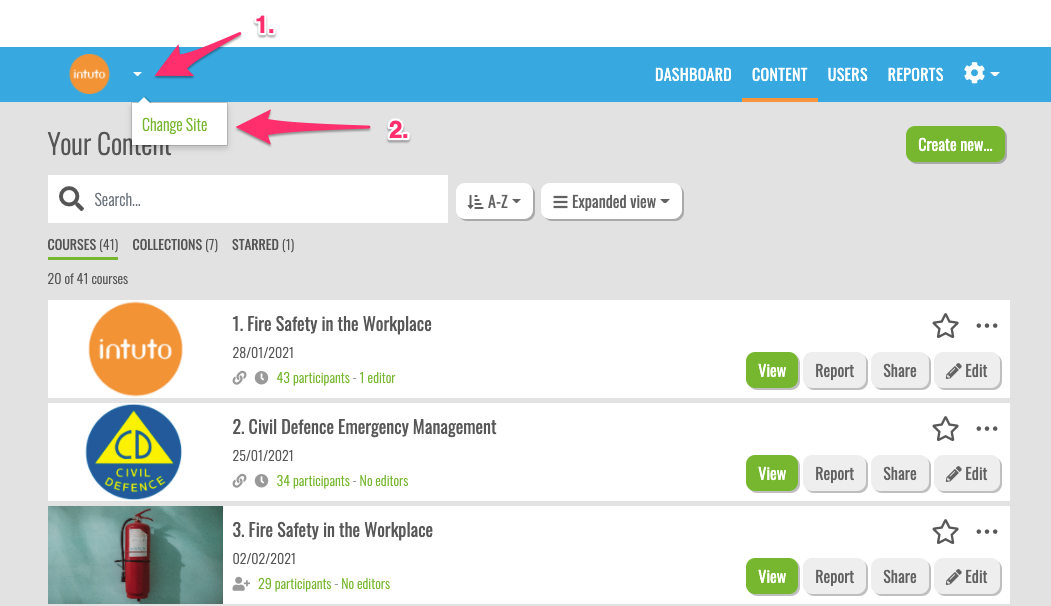Star the first Fire Safety course
Viewport: 1051px width, 606px height.
945,326
